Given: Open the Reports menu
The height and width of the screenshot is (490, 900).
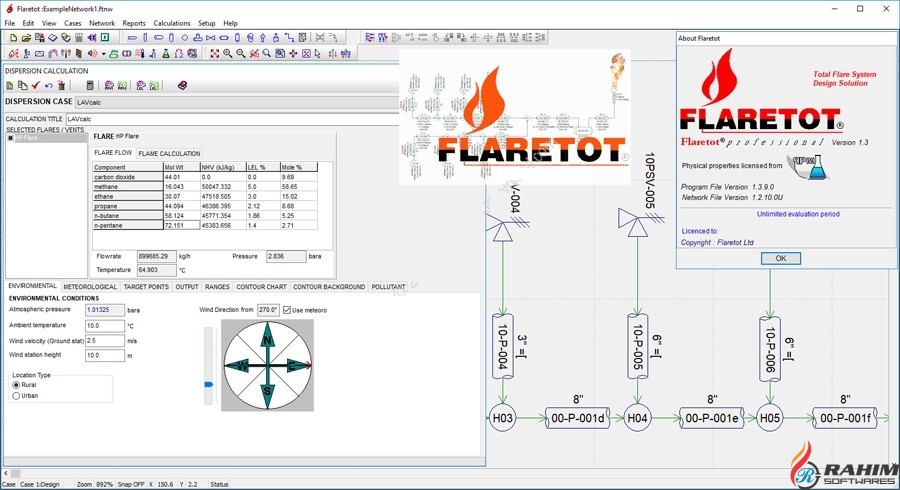Looking at the screenshot, I should (134, 24).
